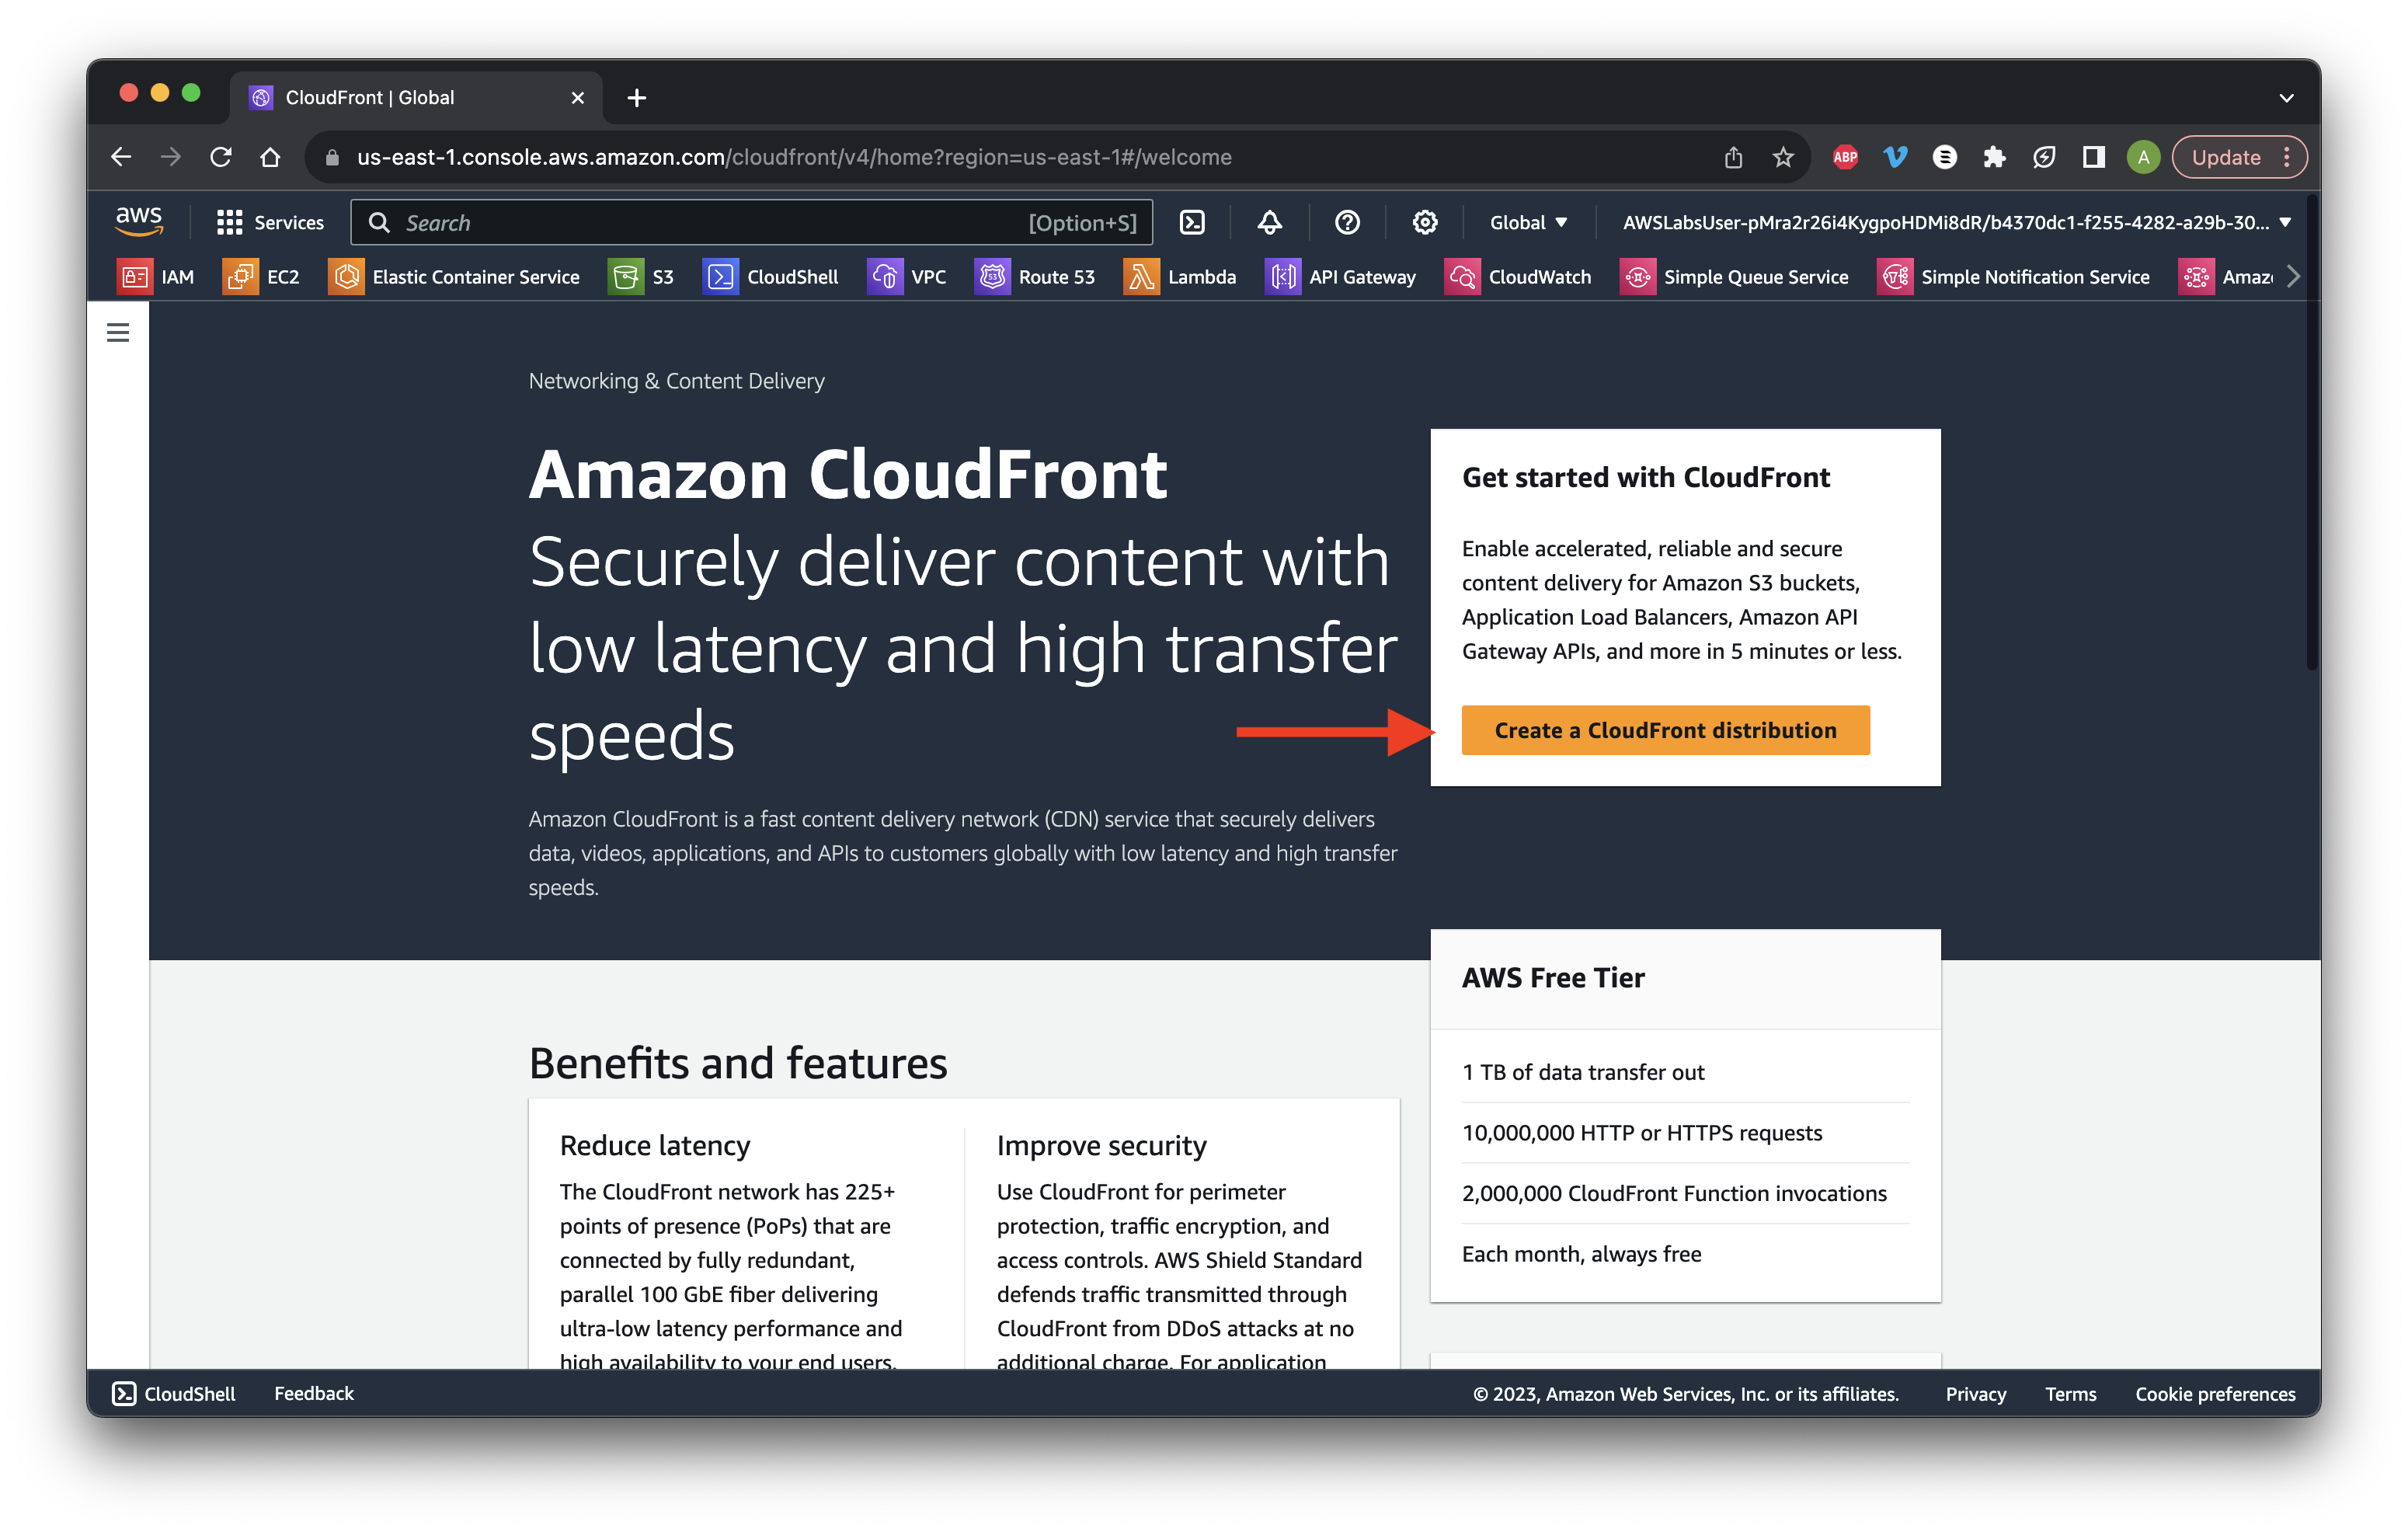The width and height of the screenshot is (2408, 1532).
Task: Open Elastic Container Service shortcut
Action: 454,277
